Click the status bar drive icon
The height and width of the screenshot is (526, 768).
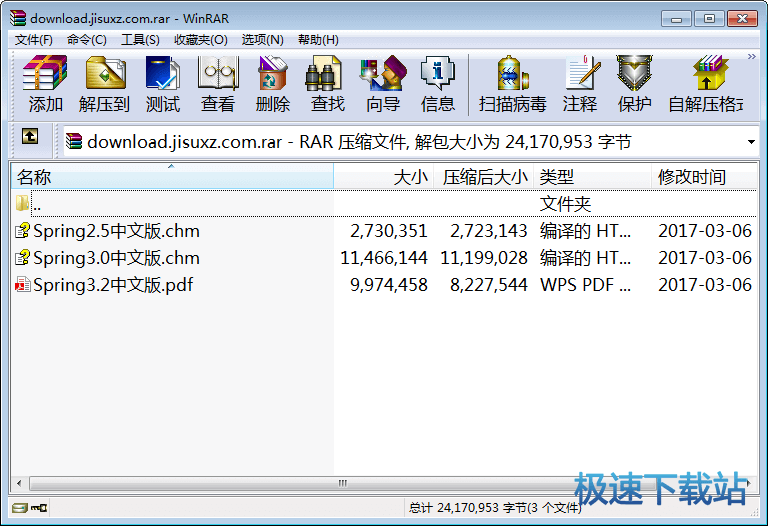pos(20,508)
